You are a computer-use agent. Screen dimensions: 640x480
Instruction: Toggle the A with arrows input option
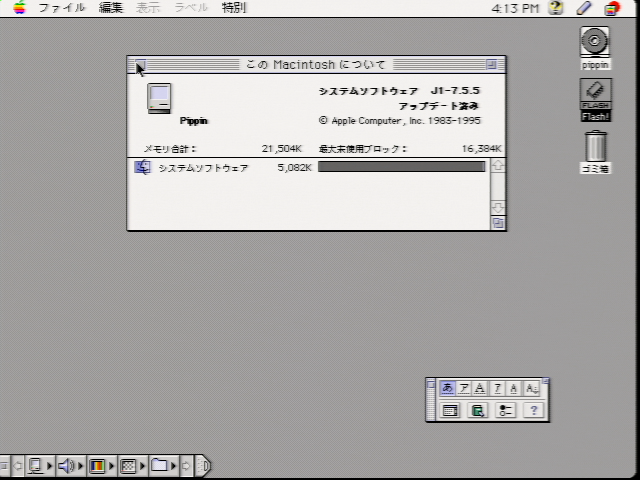(x=531, y=388)
